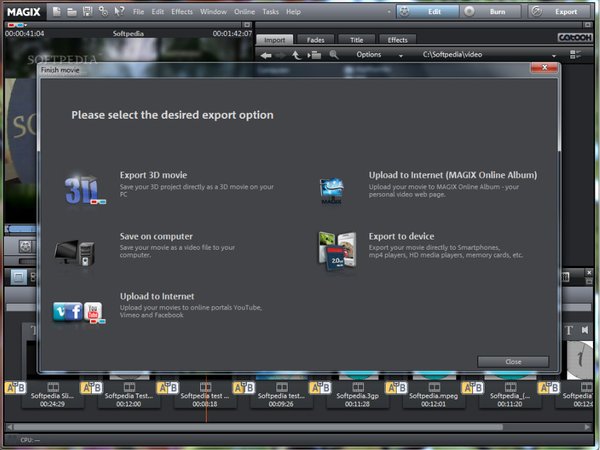
Task: Click the YouTube/Facebook Upload to Internet icon
Action: click(x=79, y=311)
